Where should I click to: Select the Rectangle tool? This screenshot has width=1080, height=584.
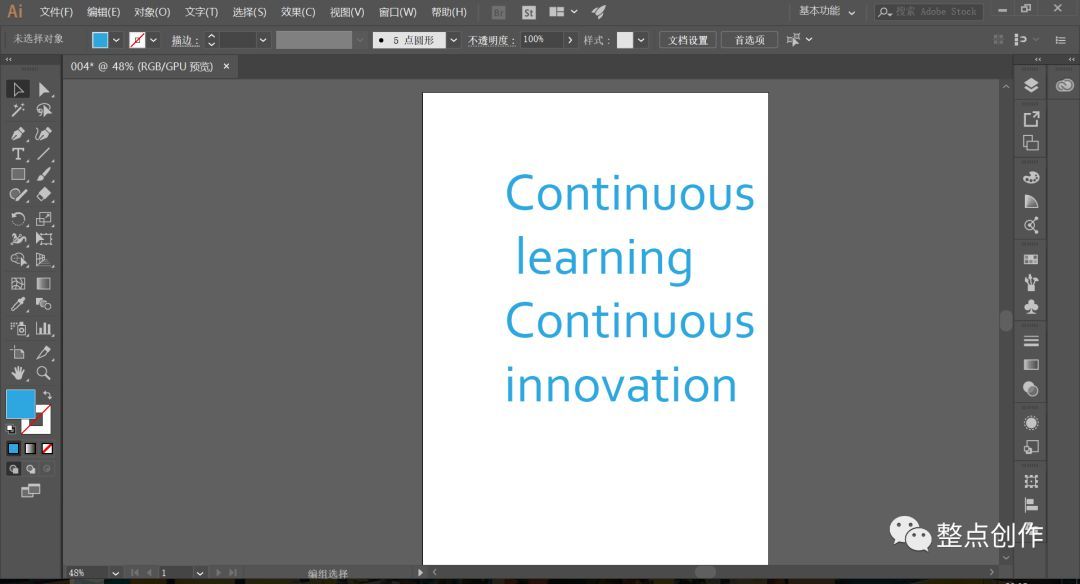click(18, 175)
